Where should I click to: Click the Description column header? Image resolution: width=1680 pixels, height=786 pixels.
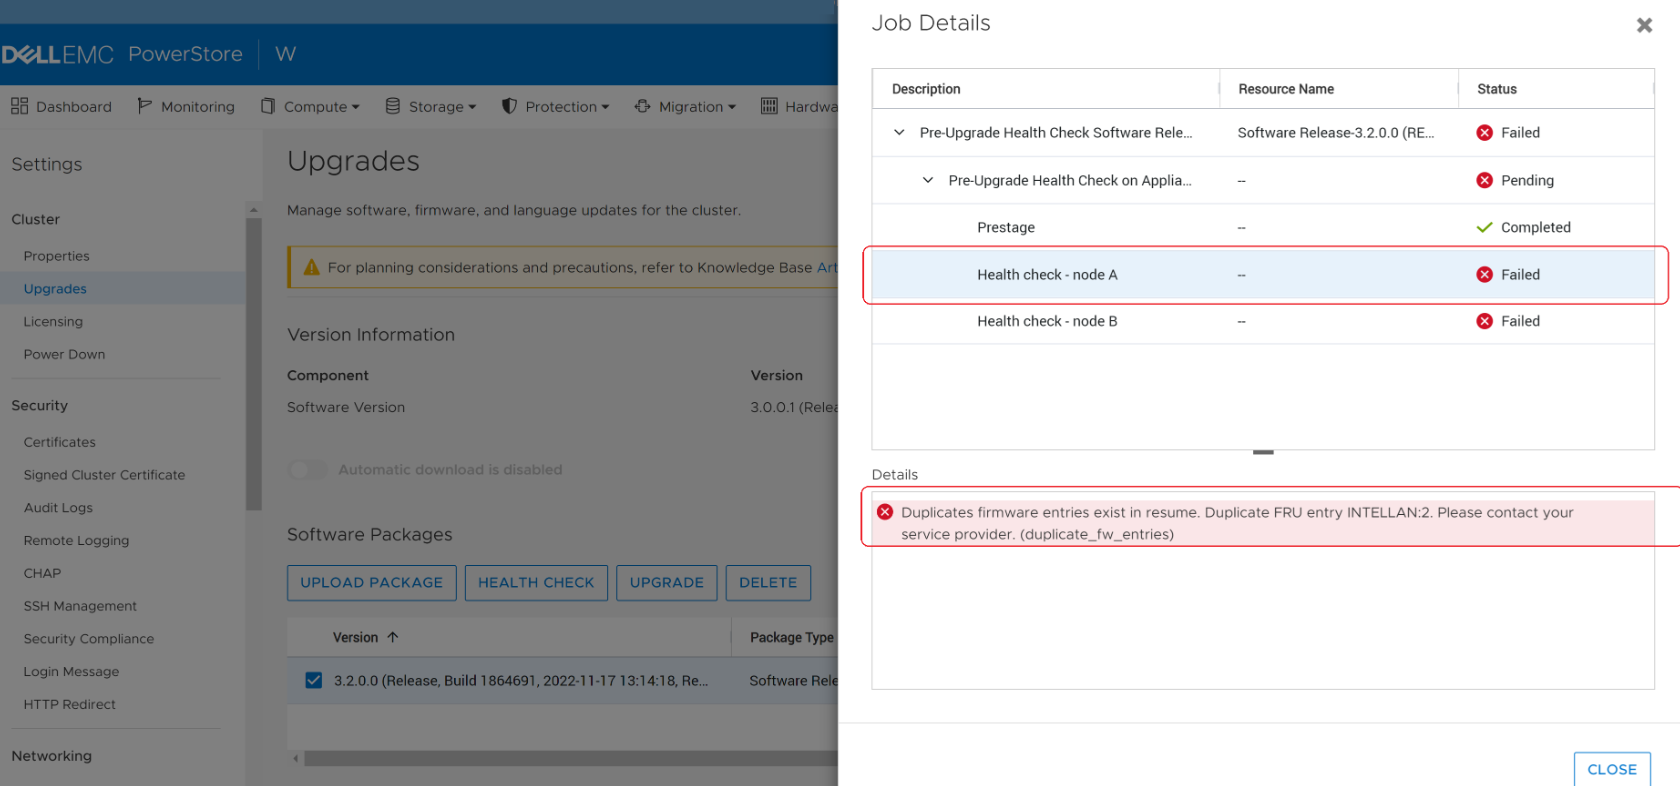(1045, 89)
